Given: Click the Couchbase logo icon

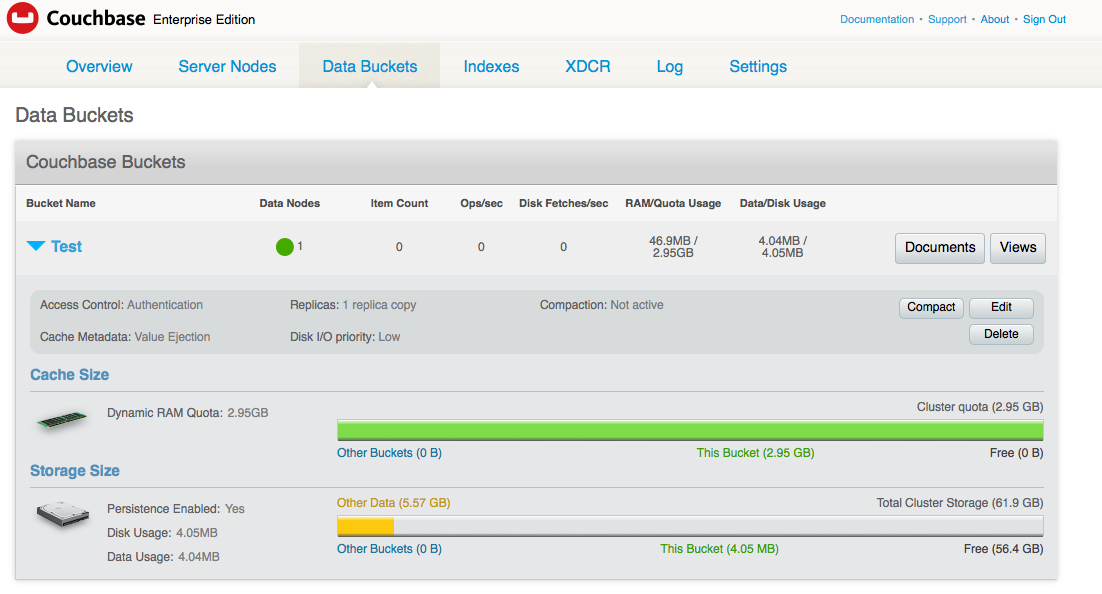Looking at the screenshot, I should tap(22, 18).
